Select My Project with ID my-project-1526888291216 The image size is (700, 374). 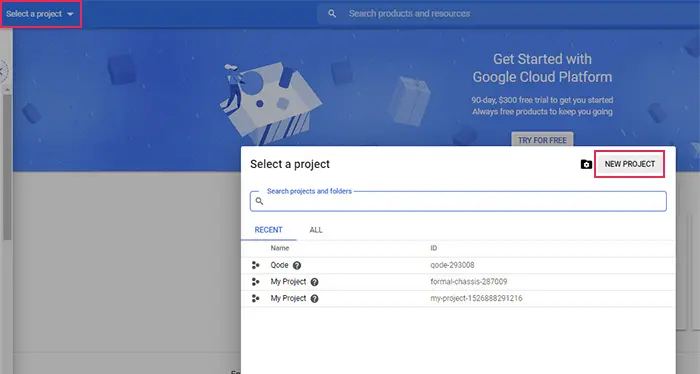click(458, 298)
